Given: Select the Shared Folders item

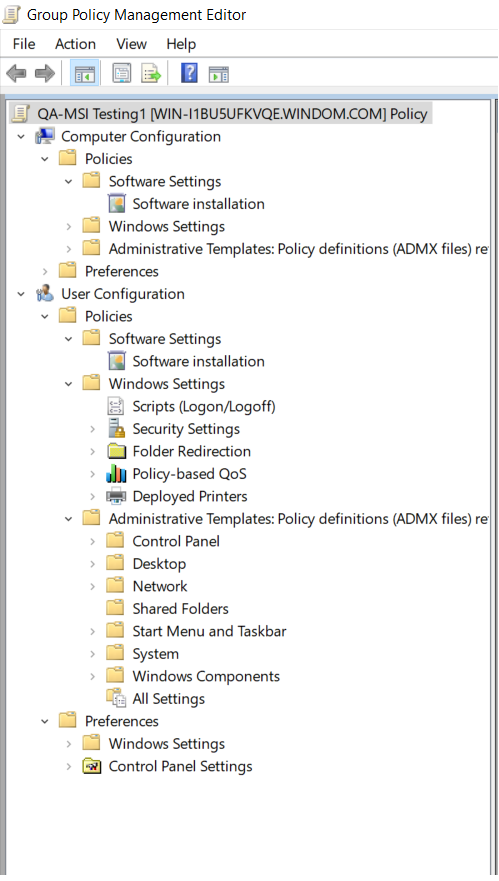Looking at the screenshot, I should (x=180, y=608).
